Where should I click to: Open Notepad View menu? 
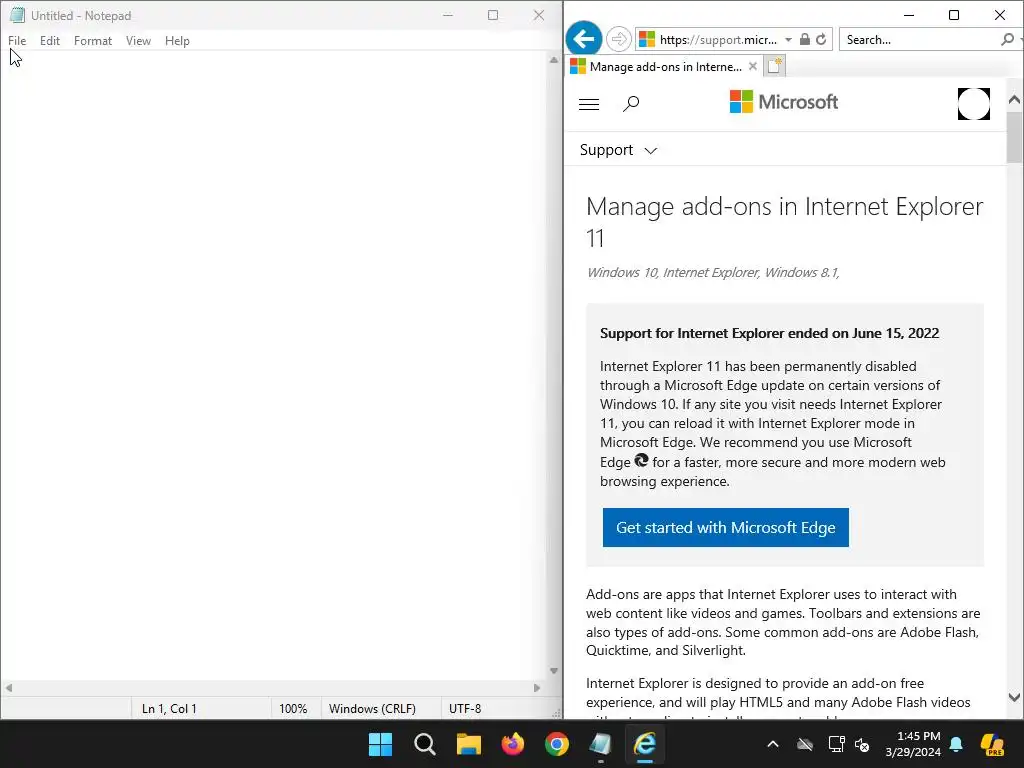click(138, 40)
